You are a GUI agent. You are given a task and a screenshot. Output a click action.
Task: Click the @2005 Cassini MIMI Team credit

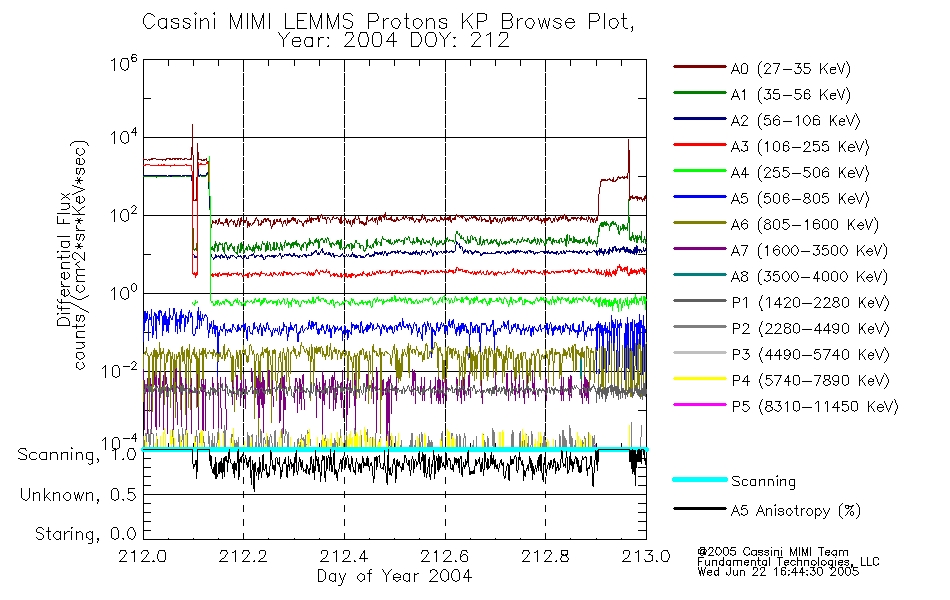tap(773, 552)
